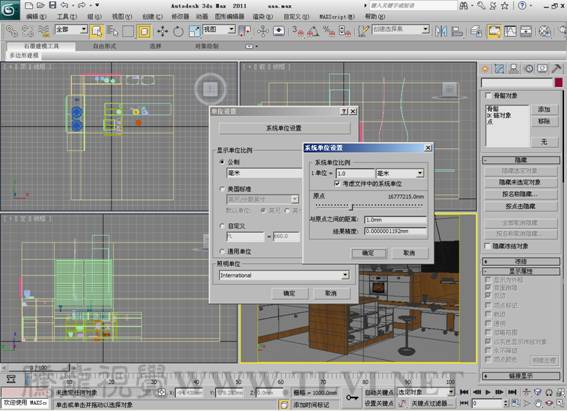Open the 视图 menu
567x411 pixels.
pyautogui.click(x=122, y=17)
